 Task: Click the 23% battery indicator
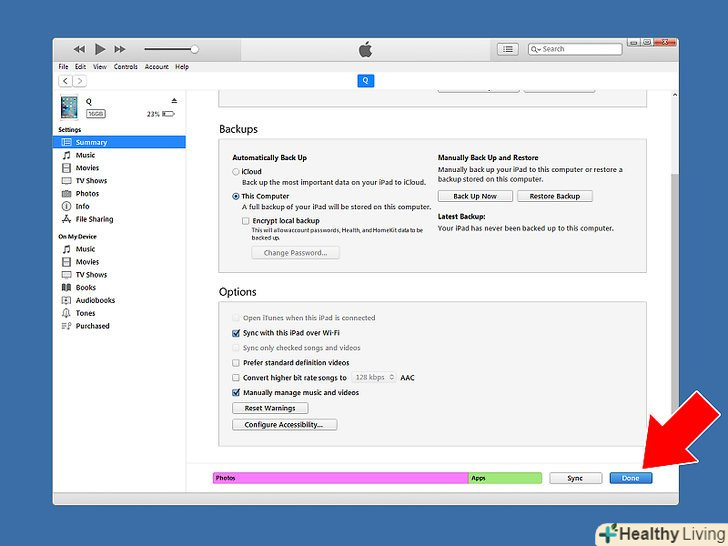click(161, 114)
